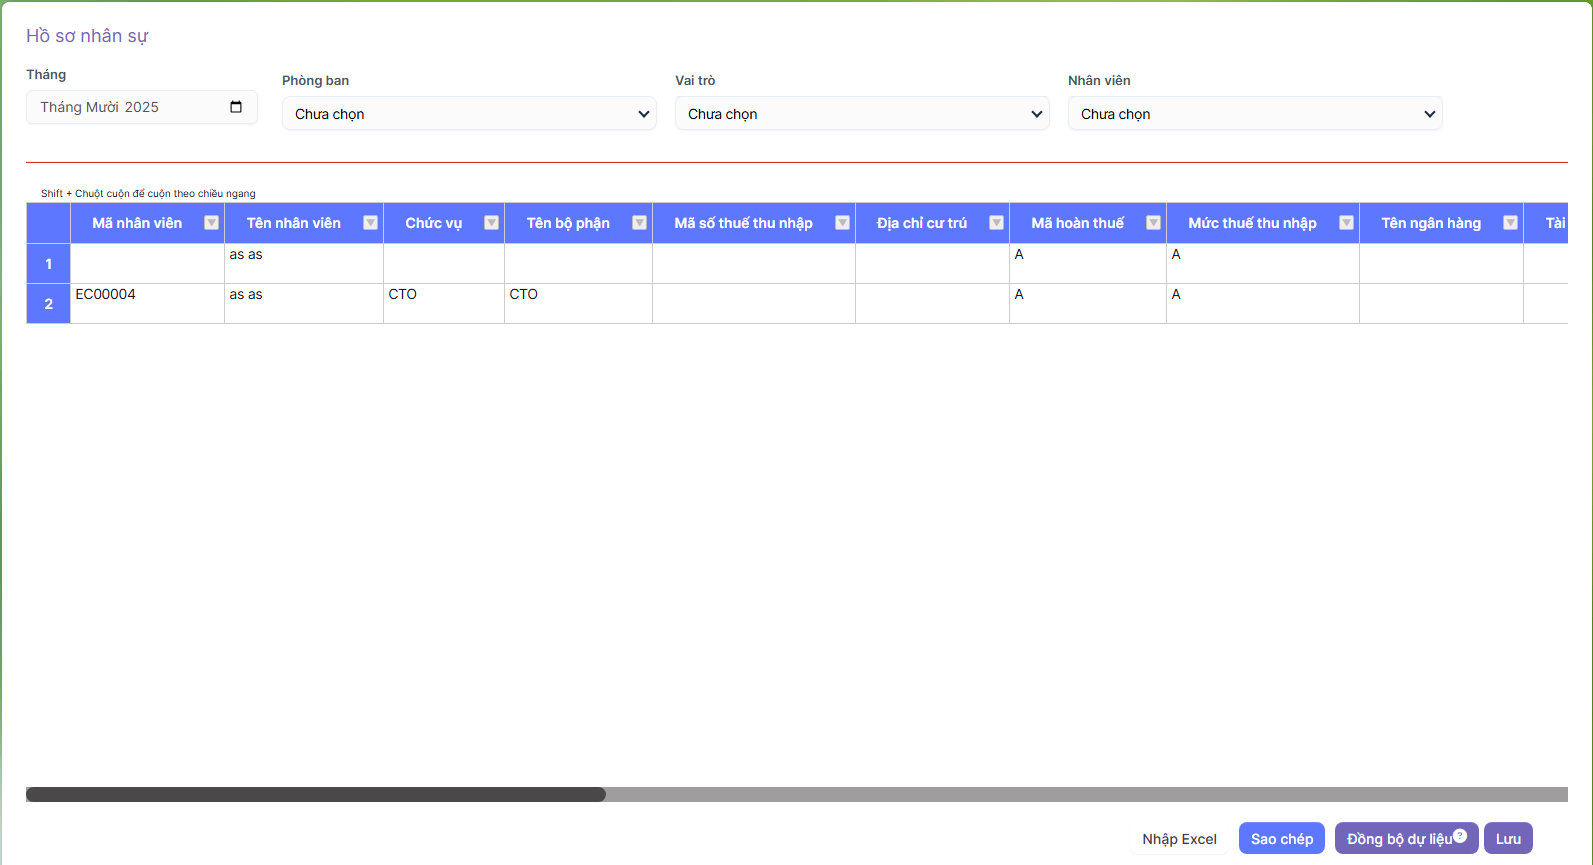The height and width of the screenshot is (865, 1593).
Task: Expand the Vai trò dropdown
Action: coord(861,114)
